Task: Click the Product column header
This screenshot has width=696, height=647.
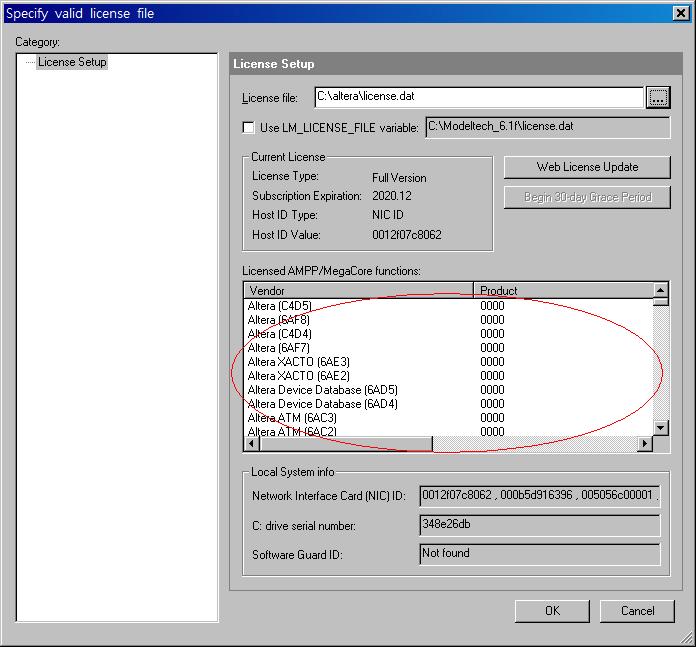Action: pyautogui.click(x=561, y=291)
